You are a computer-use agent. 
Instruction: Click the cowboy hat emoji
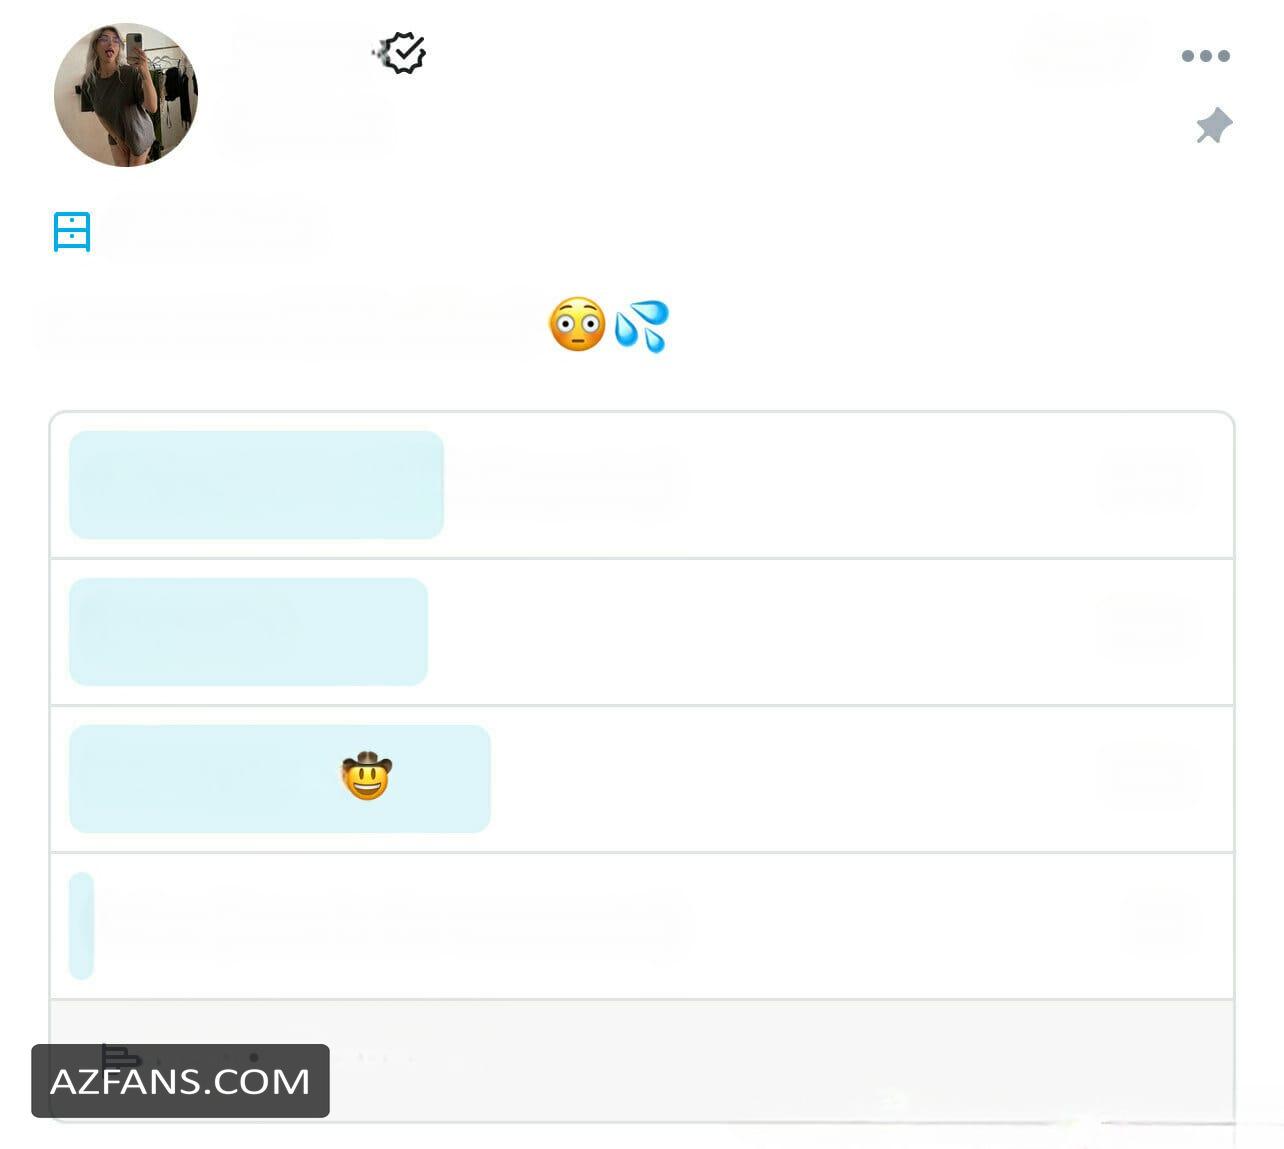(366, 776)
